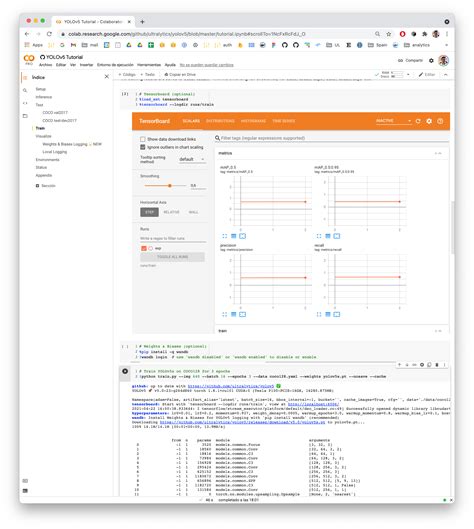Reload the TensorBoard data via refresh icon
The height and width of the screenshot is (529, 474).
pos(418,121)
